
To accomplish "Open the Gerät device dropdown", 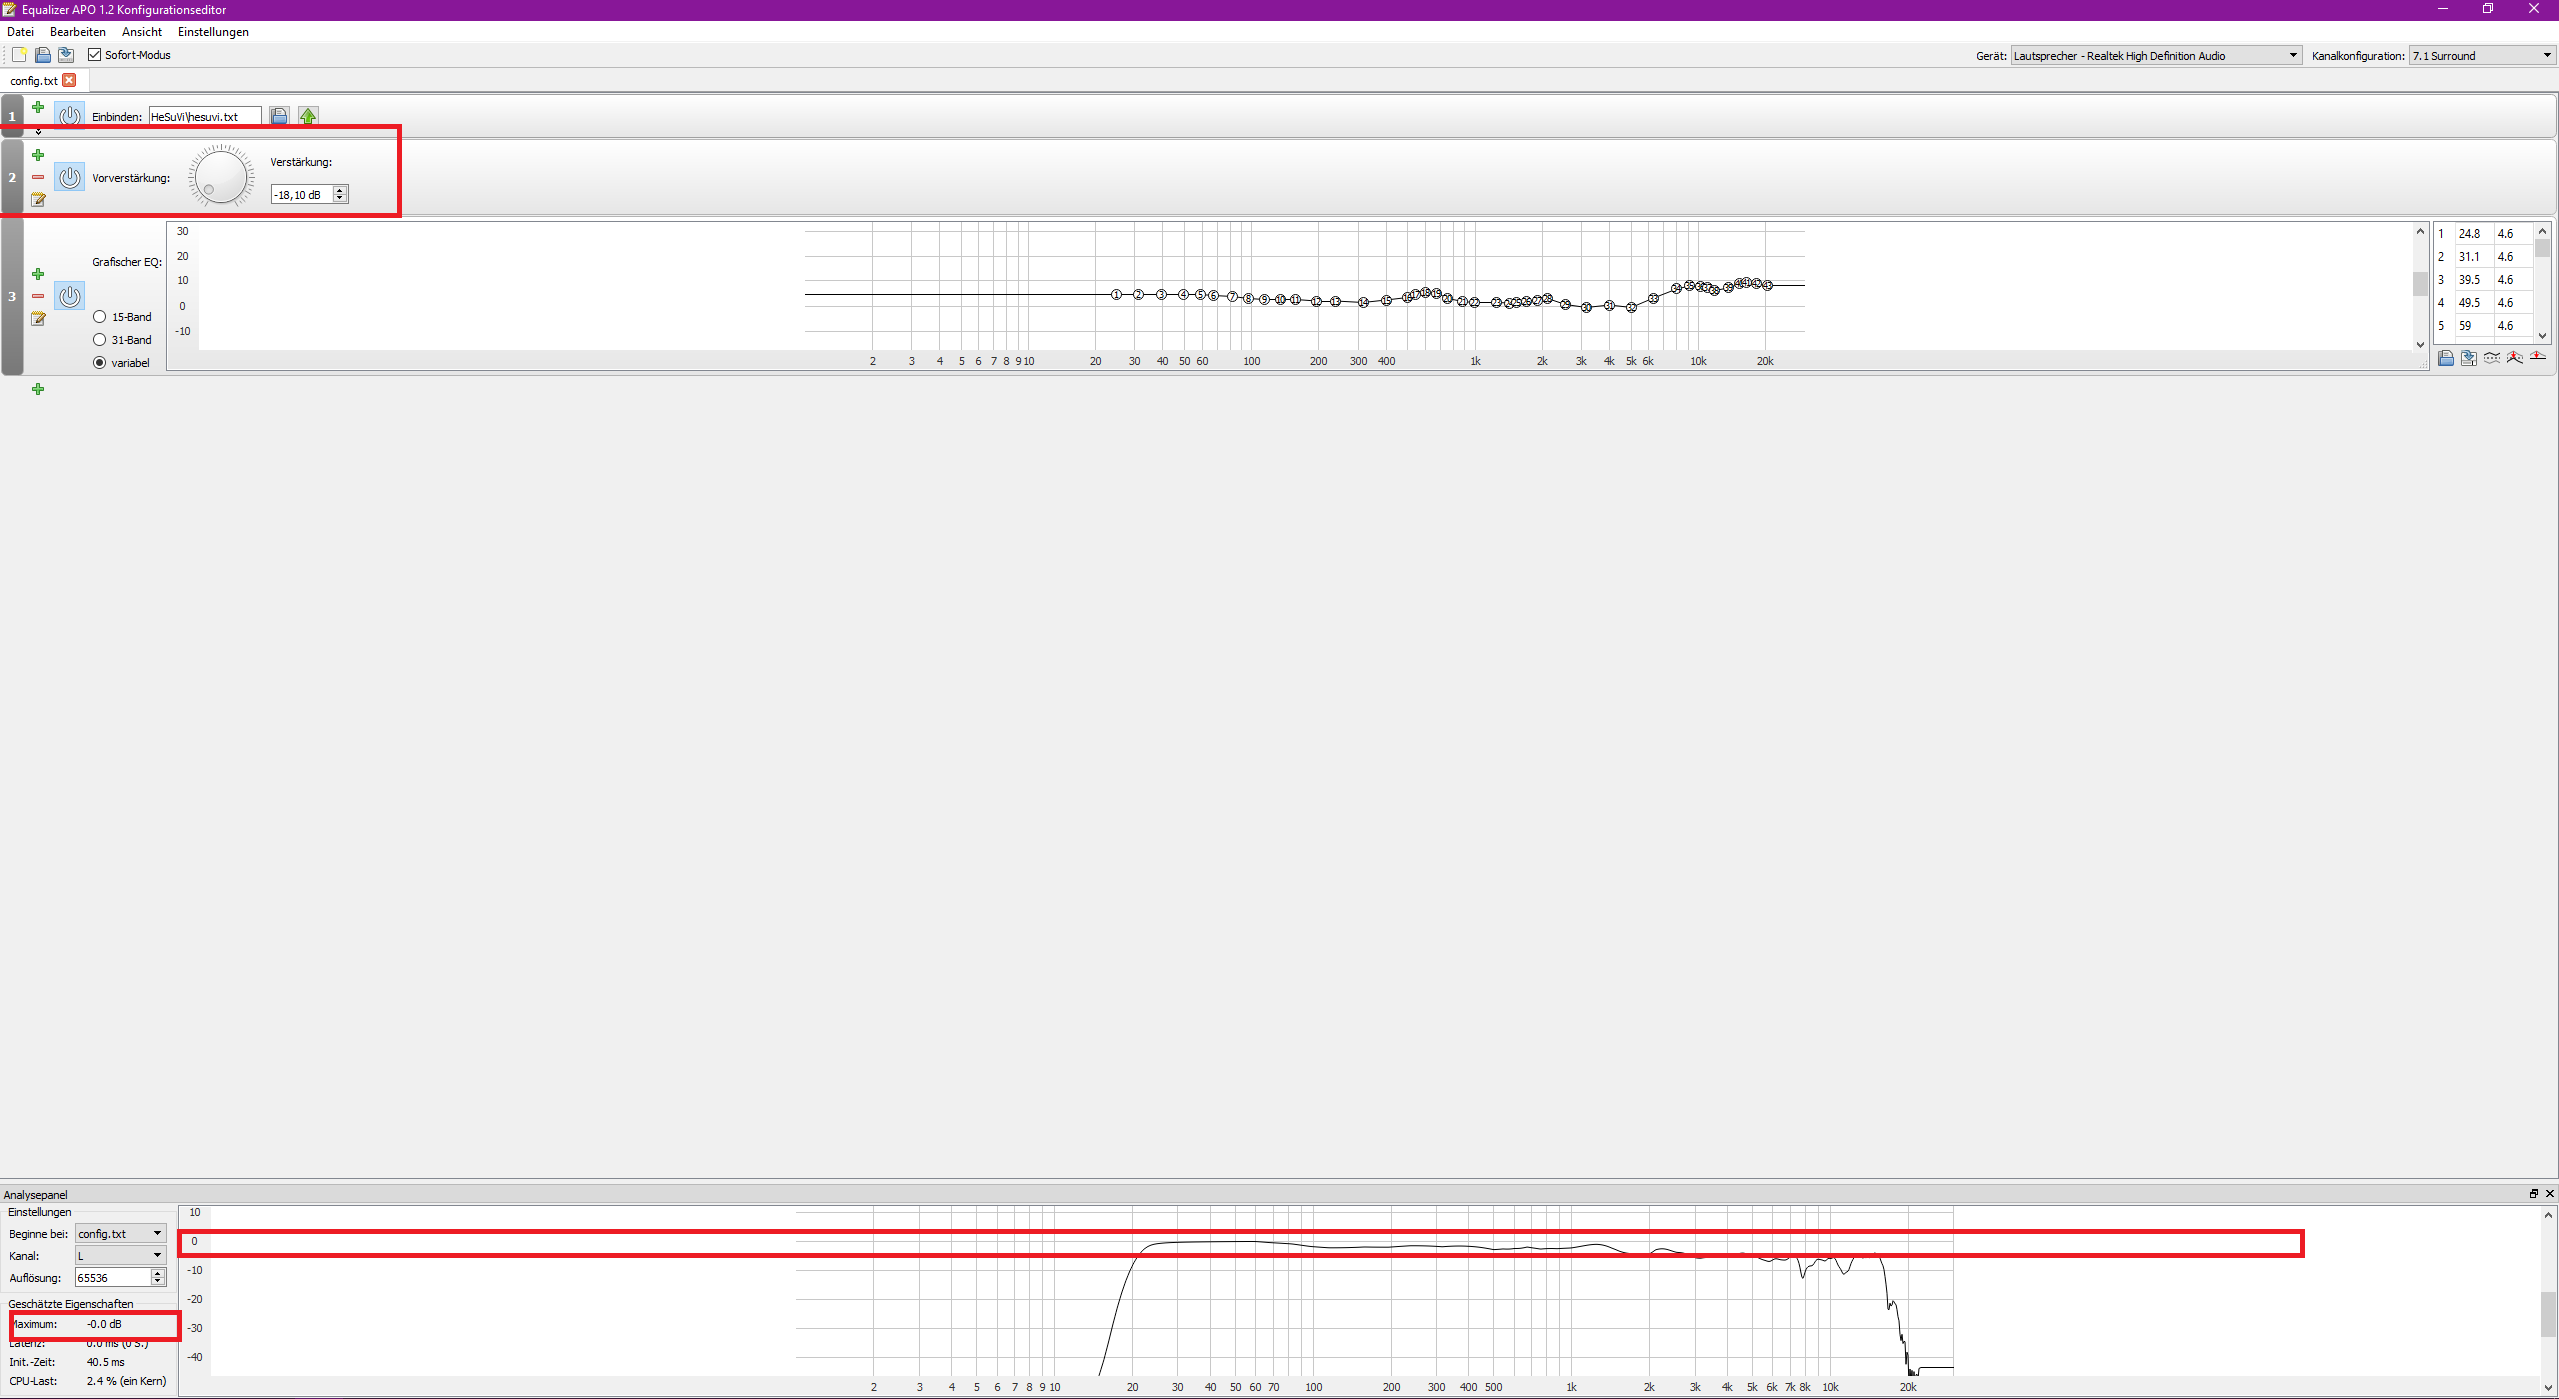I will [2155, 56].
